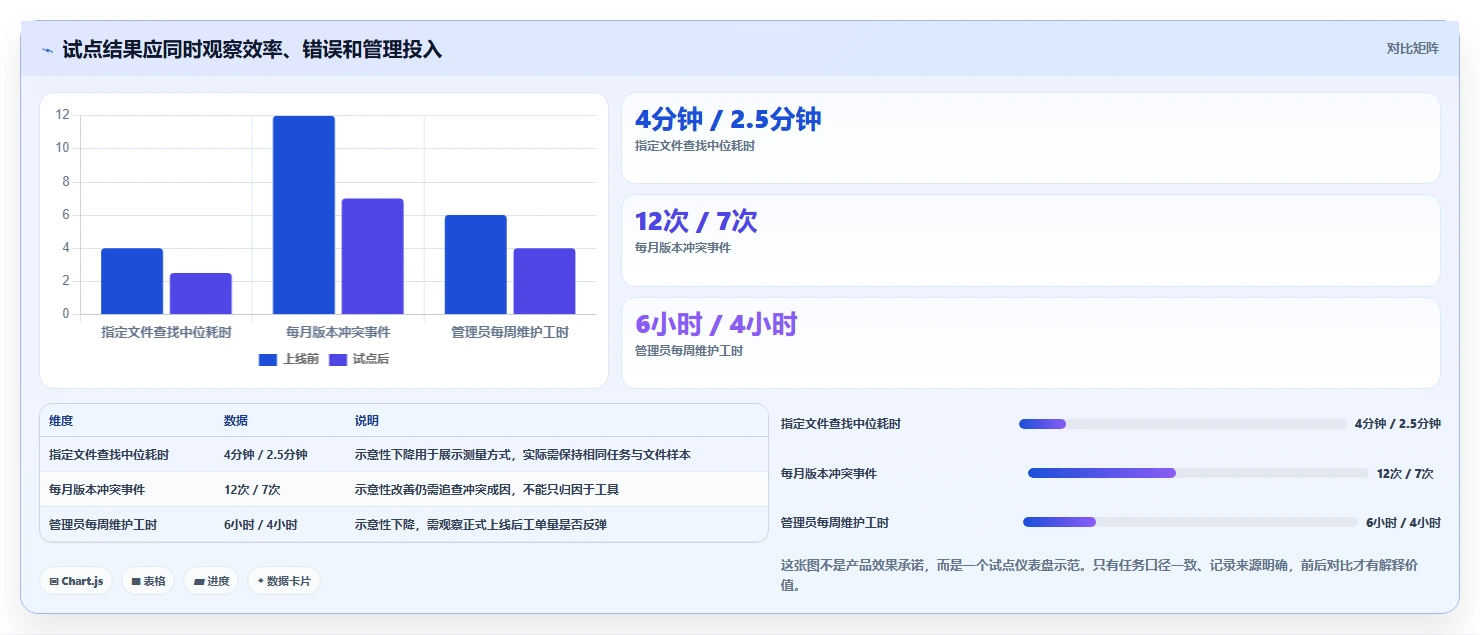Image resolution: width=1480 pixels, height=635 pixels.
Task: Click the 说明 table column header
Action: pos(367,421)
